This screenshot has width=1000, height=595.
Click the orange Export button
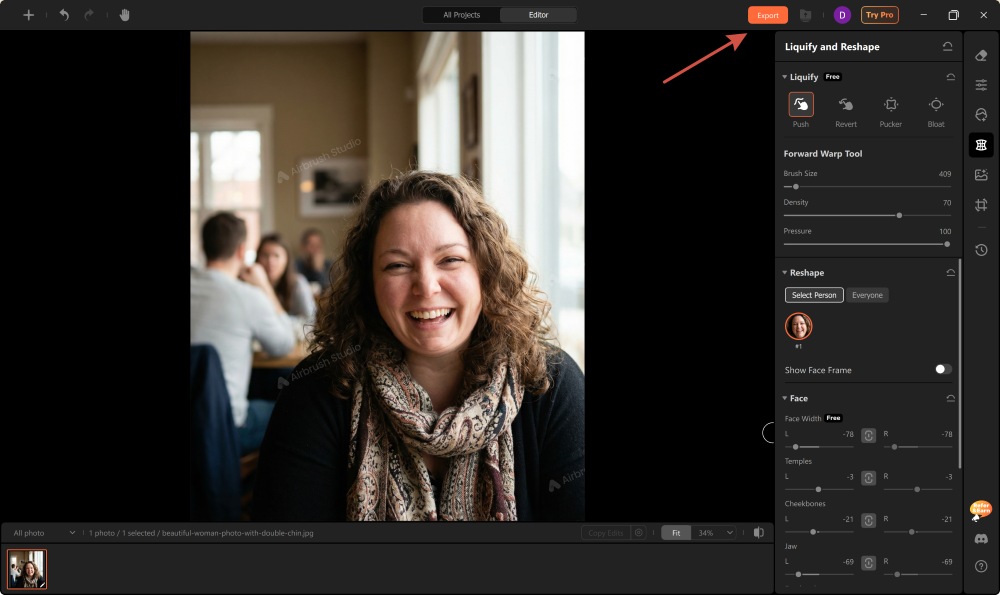[x=768, y=15]
